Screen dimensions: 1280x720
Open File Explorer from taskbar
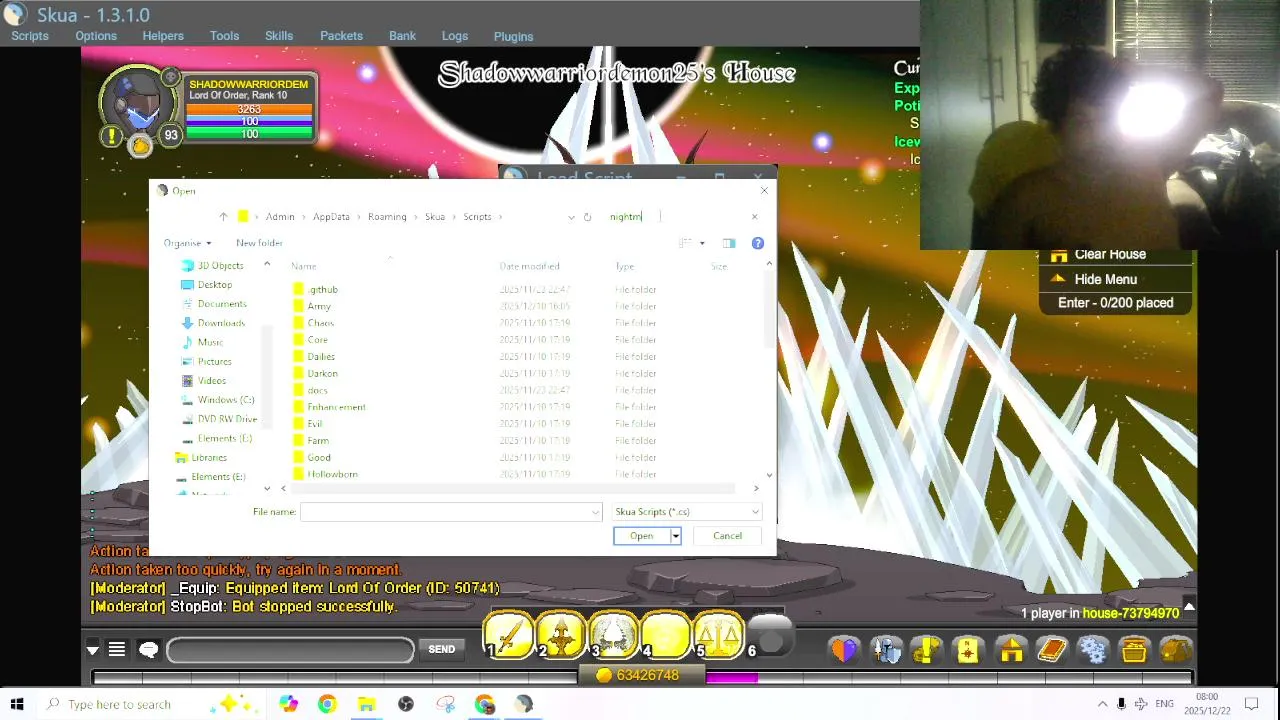point(366,704)
